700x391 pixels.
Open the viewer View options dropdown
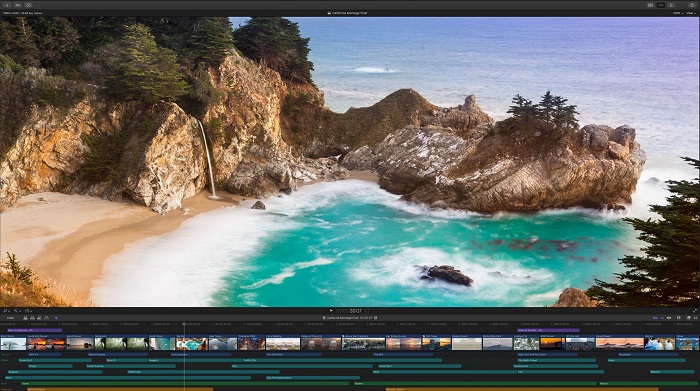coord(691,13)
